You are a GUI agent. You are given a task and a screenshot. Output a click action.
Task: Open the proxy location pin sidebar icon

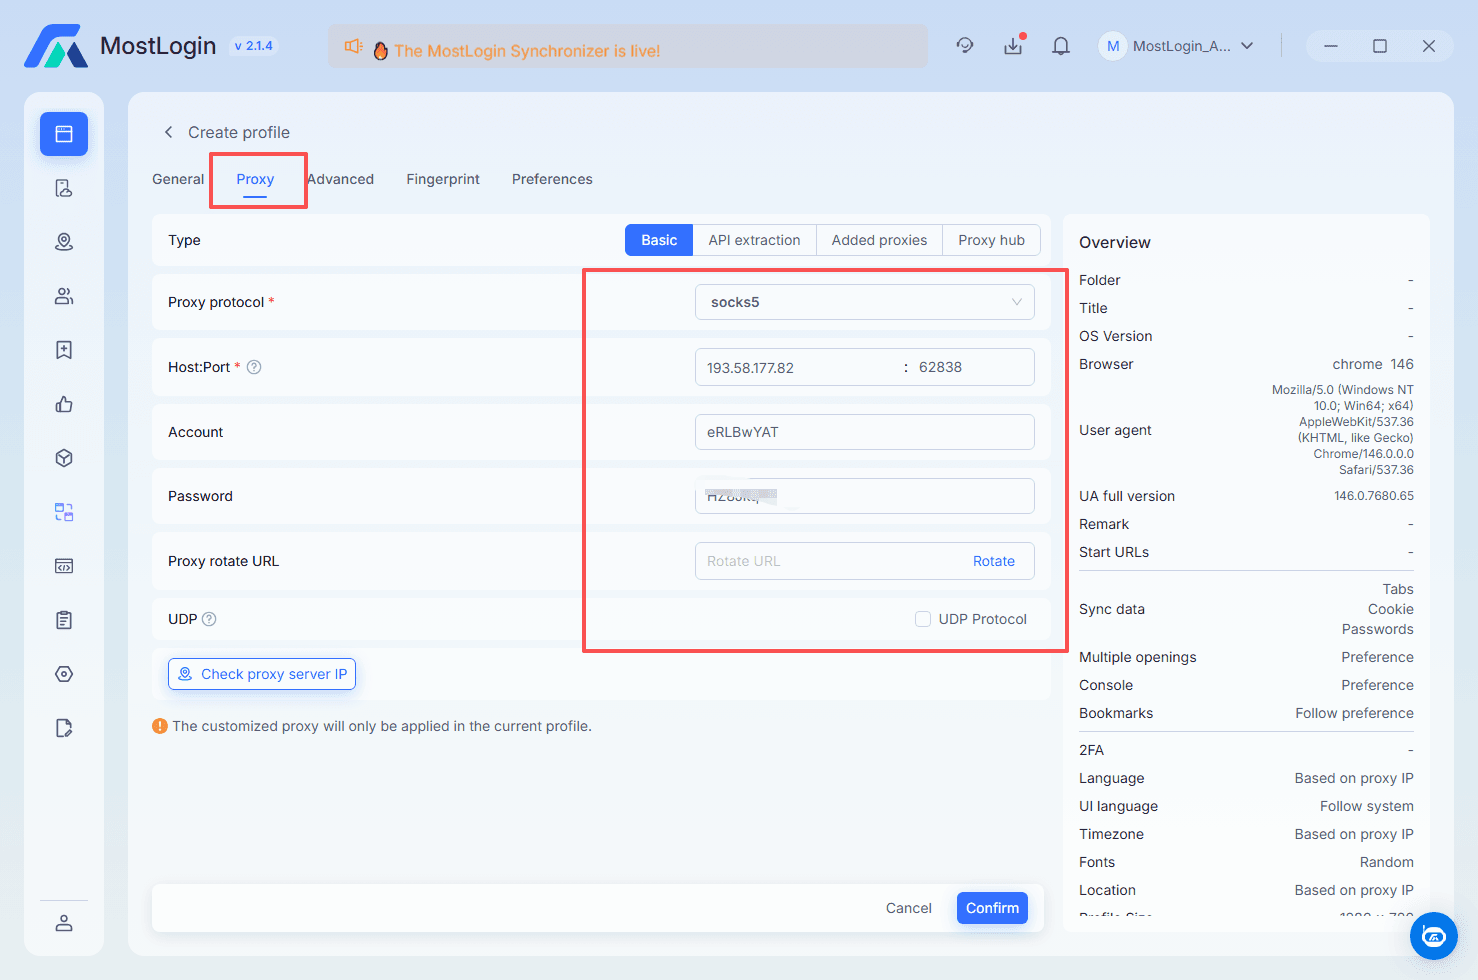pos(64,242)
